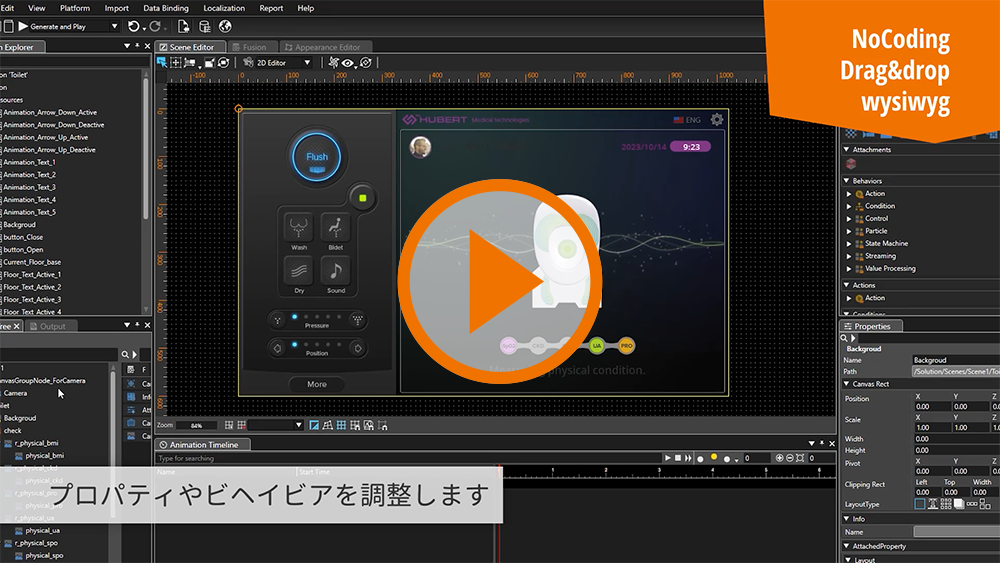
Task: Select Animation_Text_3 in the explorer list
Action: coord(29,187)
